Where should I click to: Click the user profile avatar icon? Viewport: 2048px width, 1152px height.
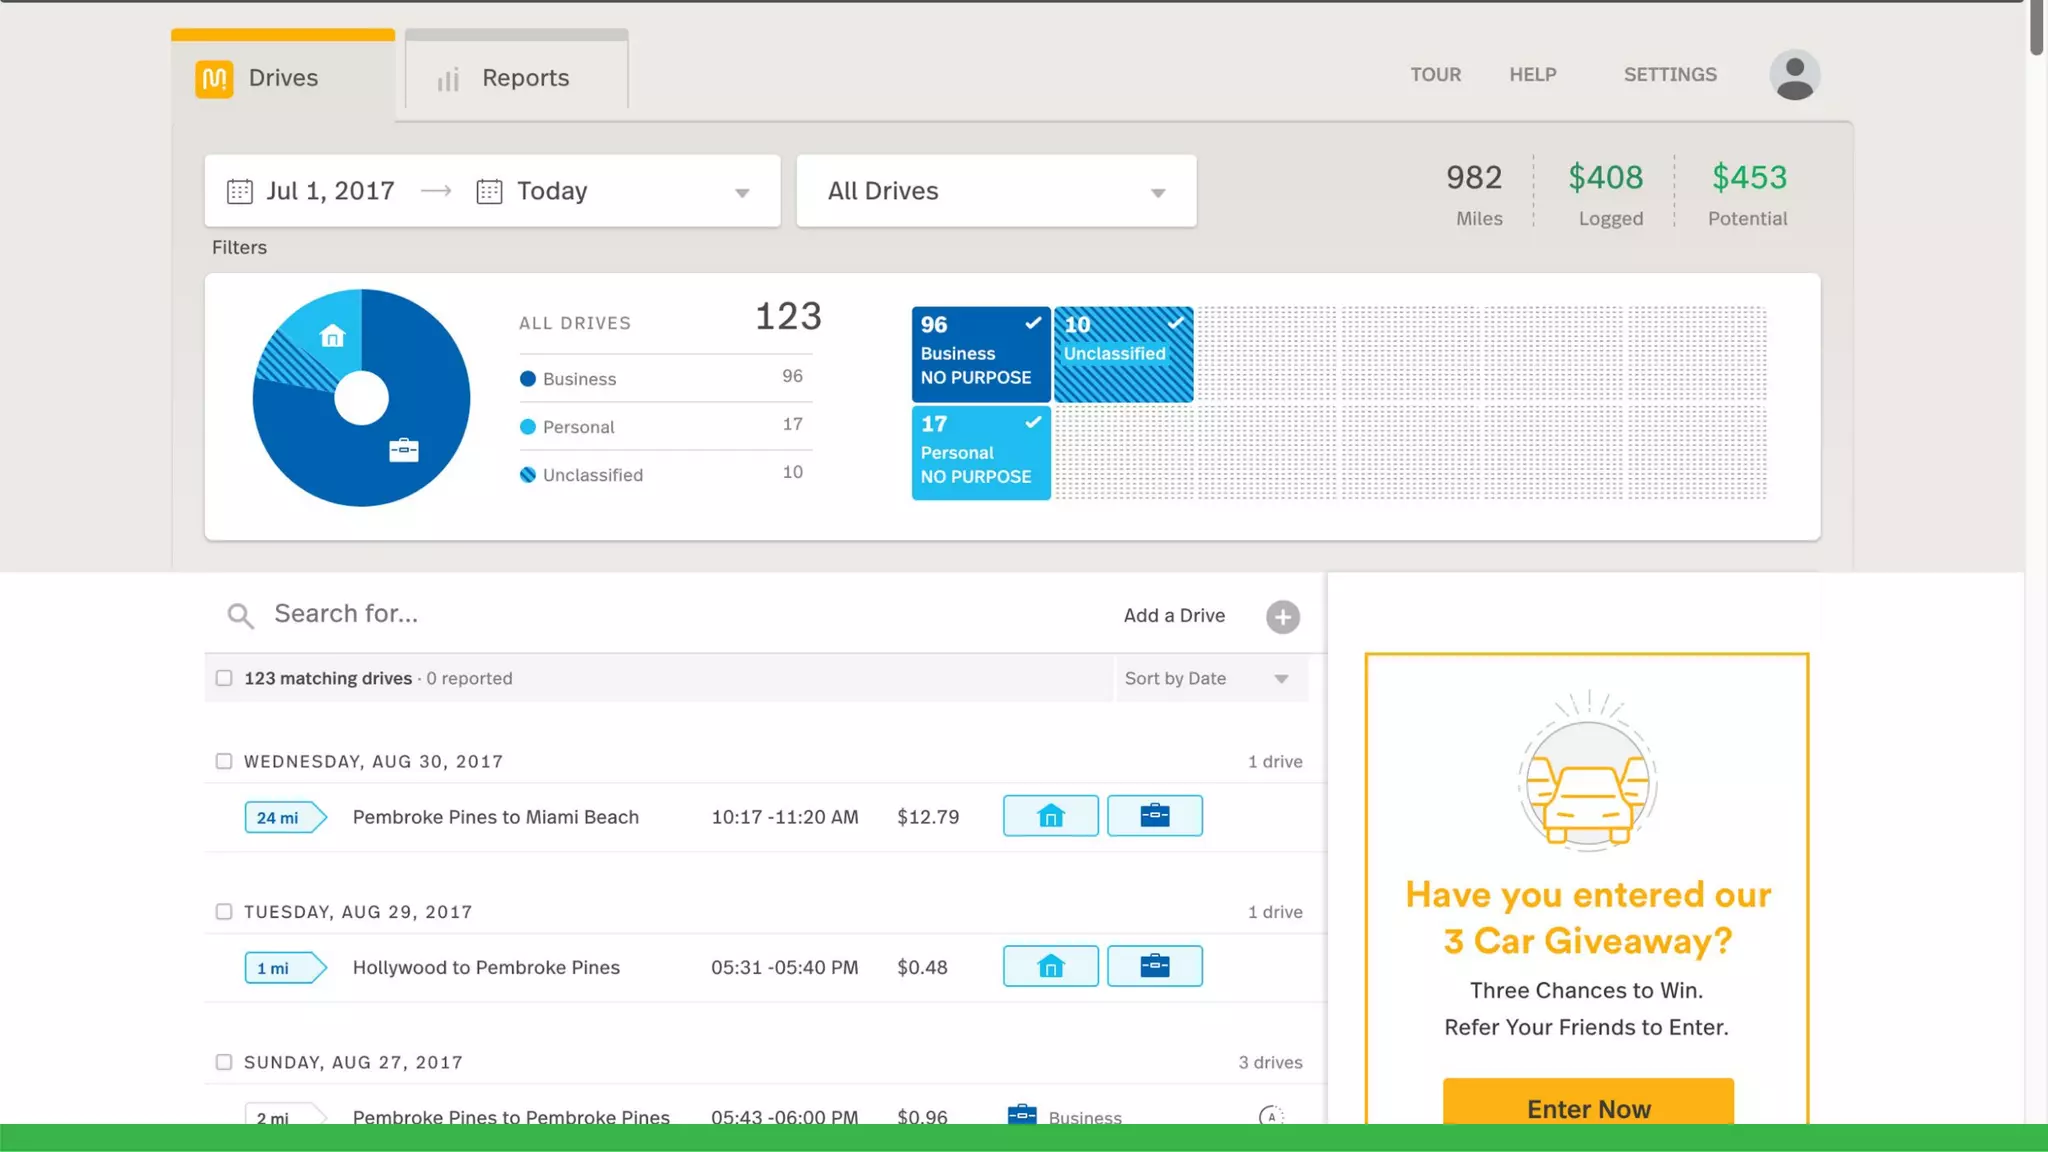point(1794,76)
